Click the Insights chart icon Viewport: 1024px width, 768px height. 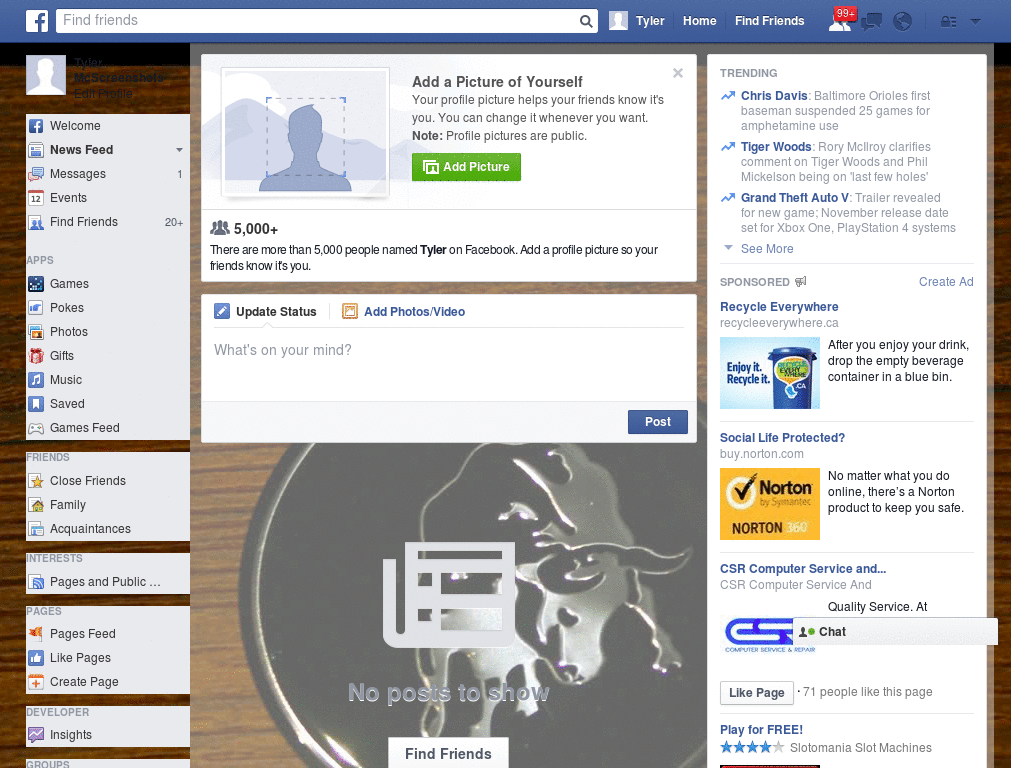pyautogui.click(x=36, y=735)
